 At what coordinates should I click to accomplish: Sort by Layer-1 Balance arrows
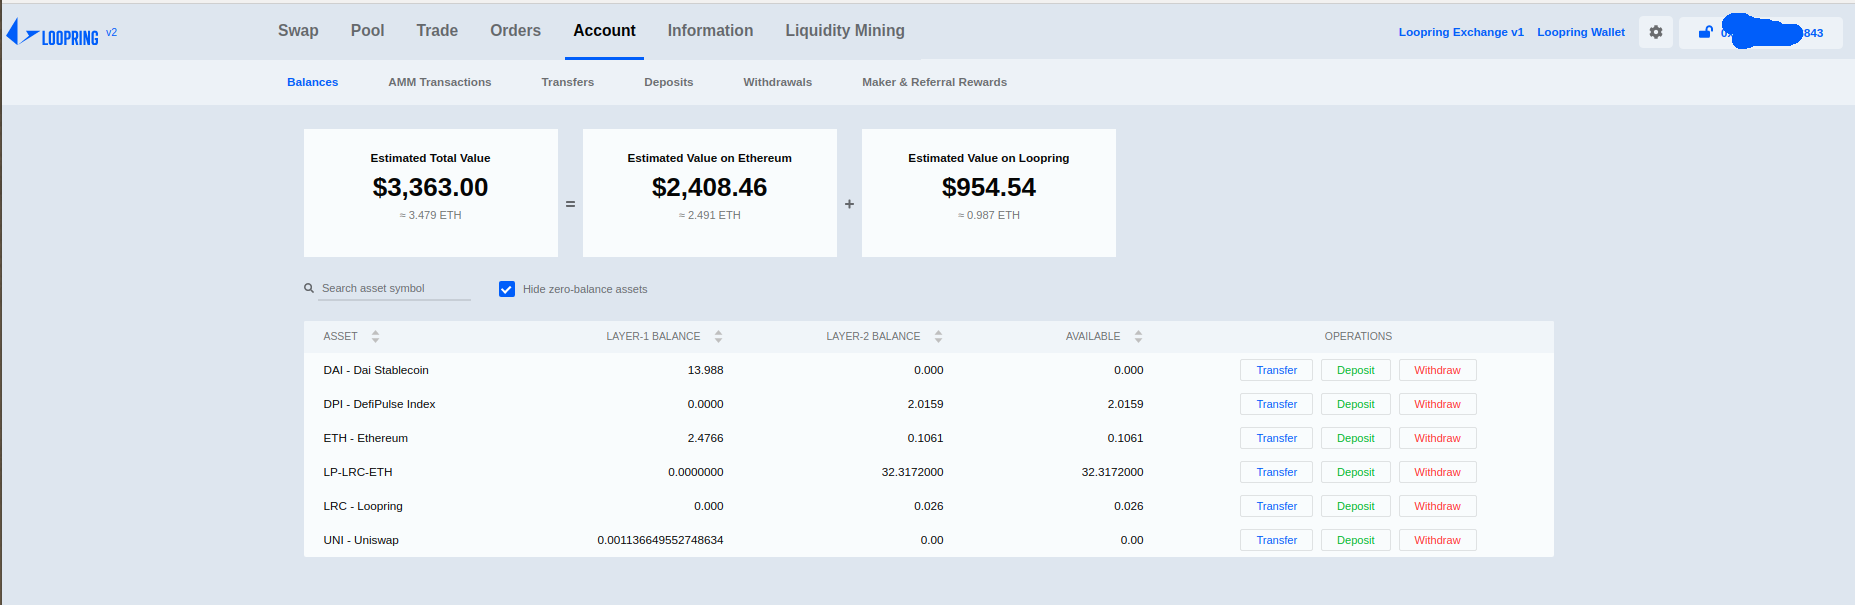click(x=718, y=337)
